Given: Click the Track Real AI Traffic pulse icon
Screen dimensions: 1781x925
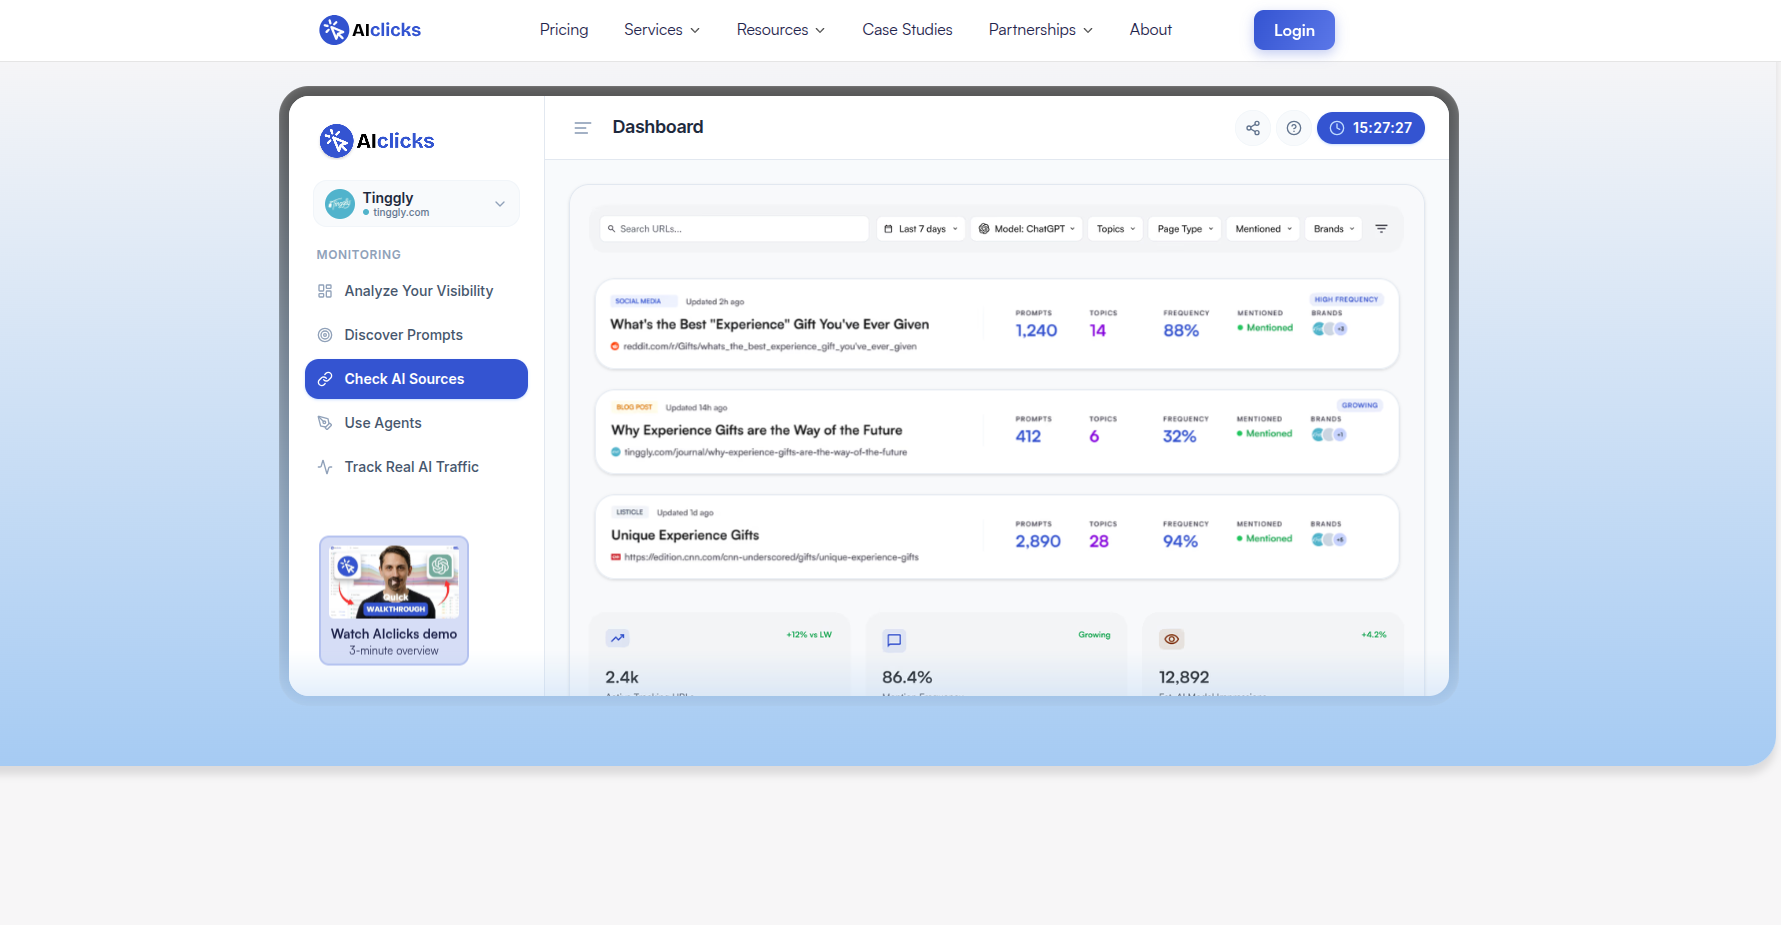Looking at the screenshot, I should (325, 467).
